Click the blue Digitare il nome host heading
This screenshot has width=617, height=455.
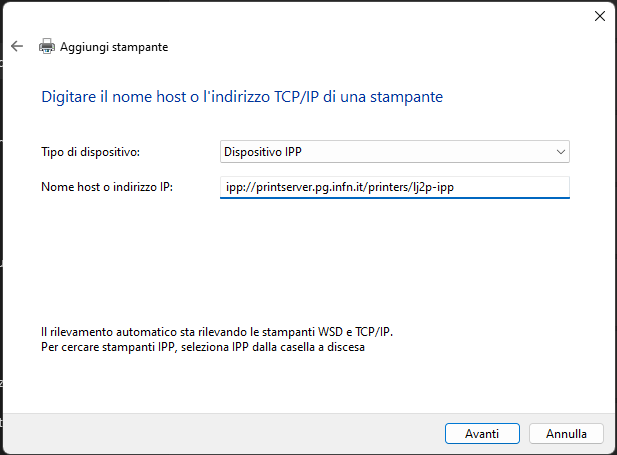pyautogui.click(x=242, y=97)
